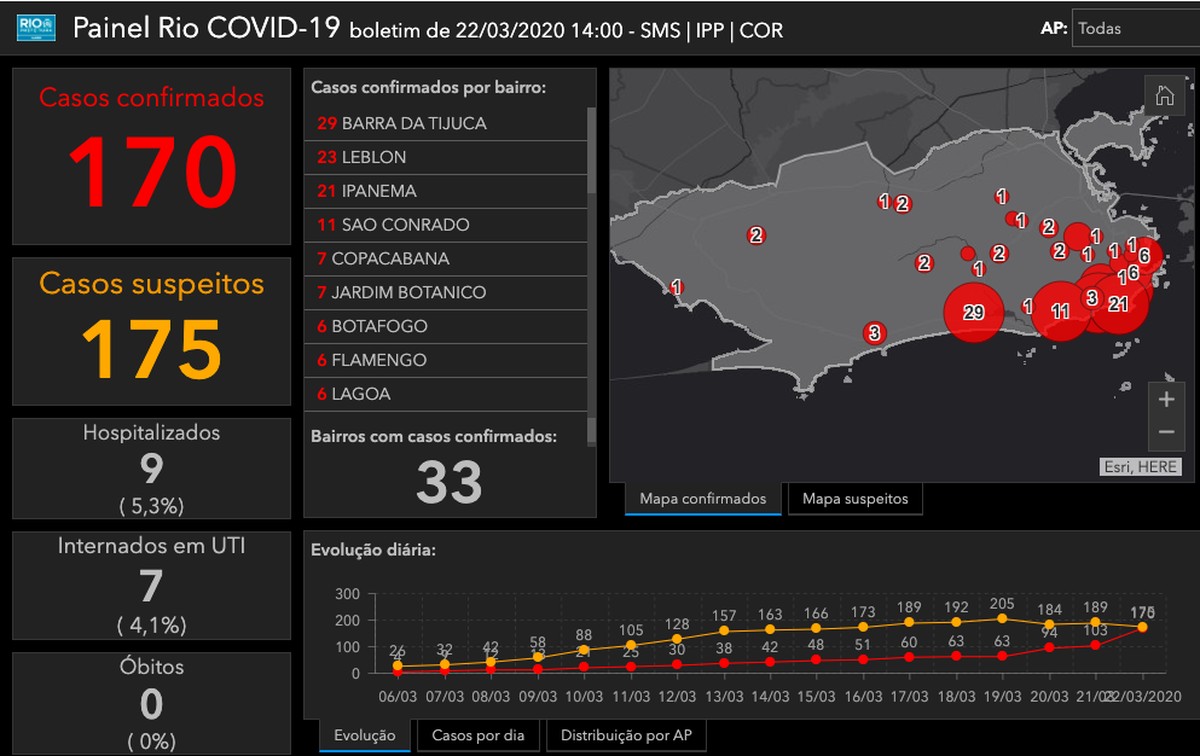1200x756 pixels.
Task: Open the AP Todas dropdown
Action: click(1134, 29)
